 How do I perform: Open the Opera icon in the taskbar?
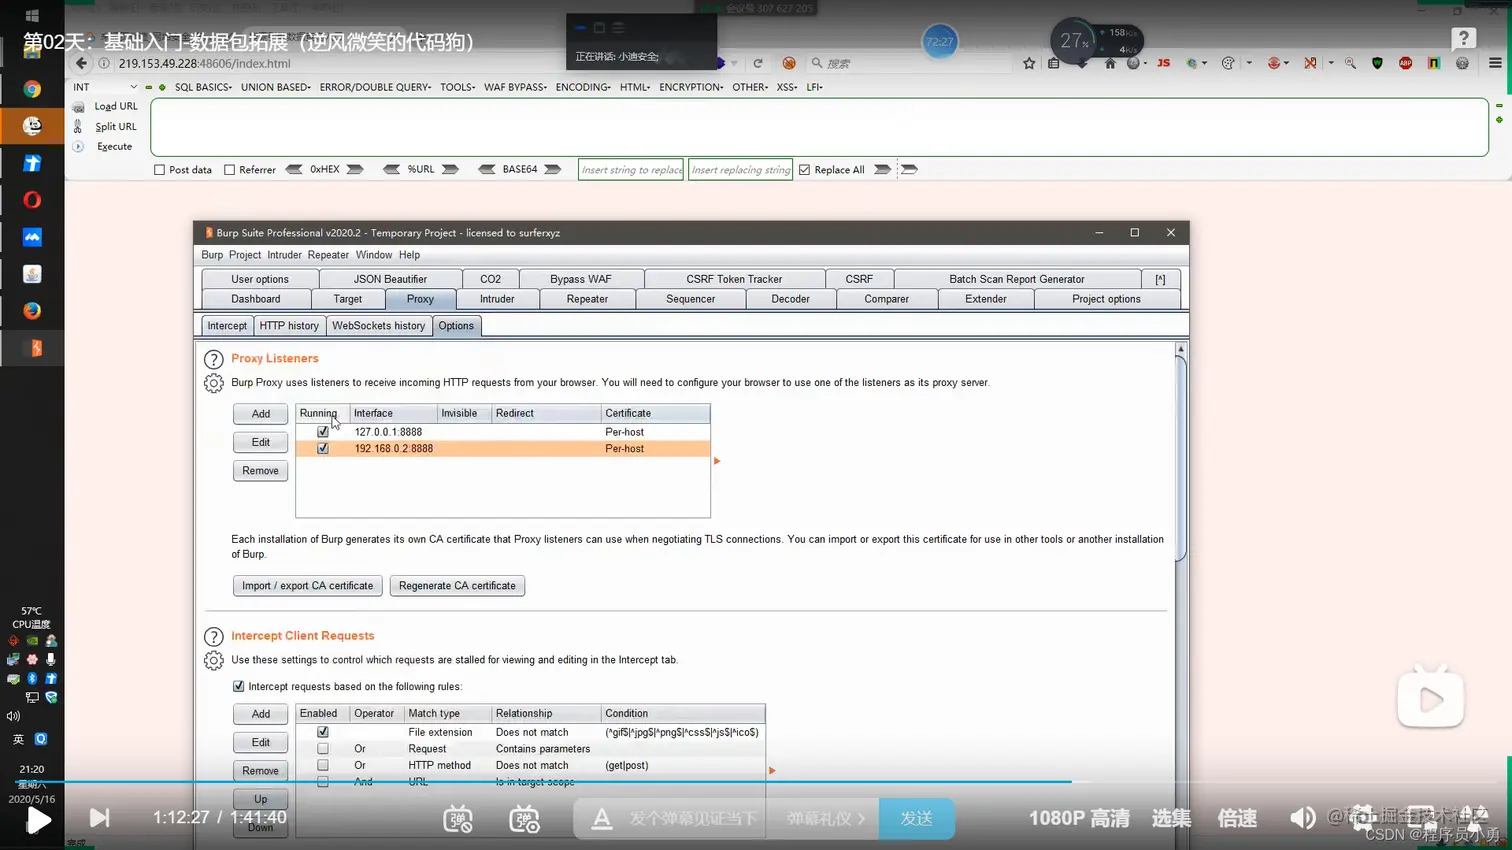[x=32, y=200]
